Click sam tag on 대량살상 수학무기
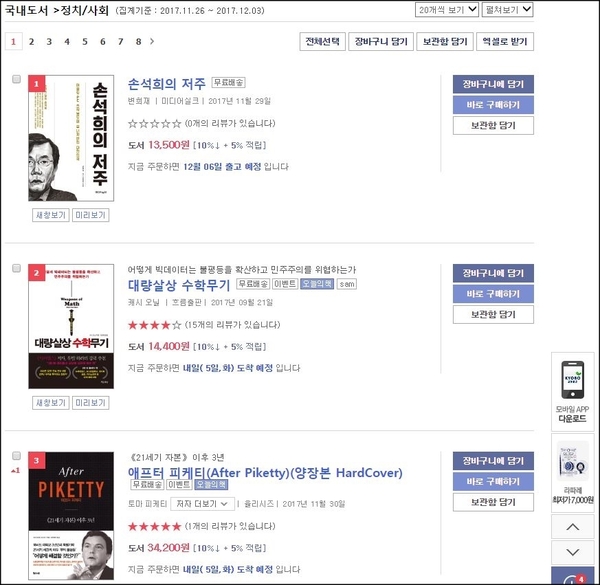The image size is (600, 585). pos(347,284)
